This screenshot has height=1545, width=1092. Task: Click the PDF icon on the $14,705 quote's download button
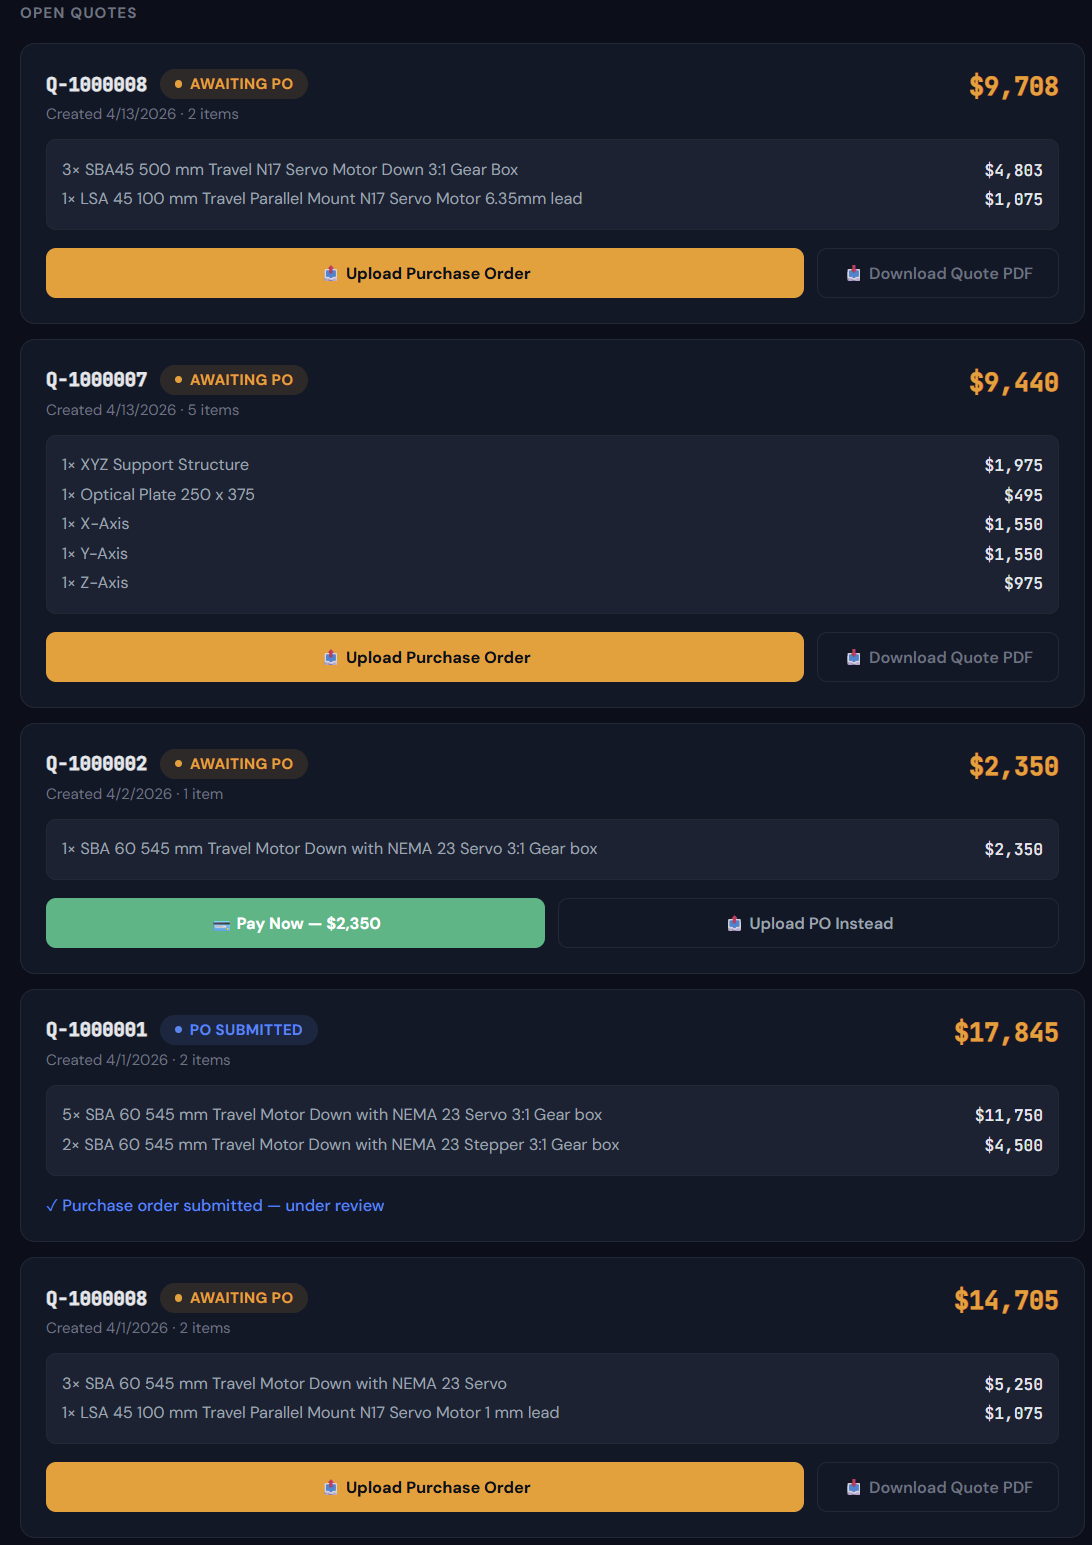point(853,1487)
